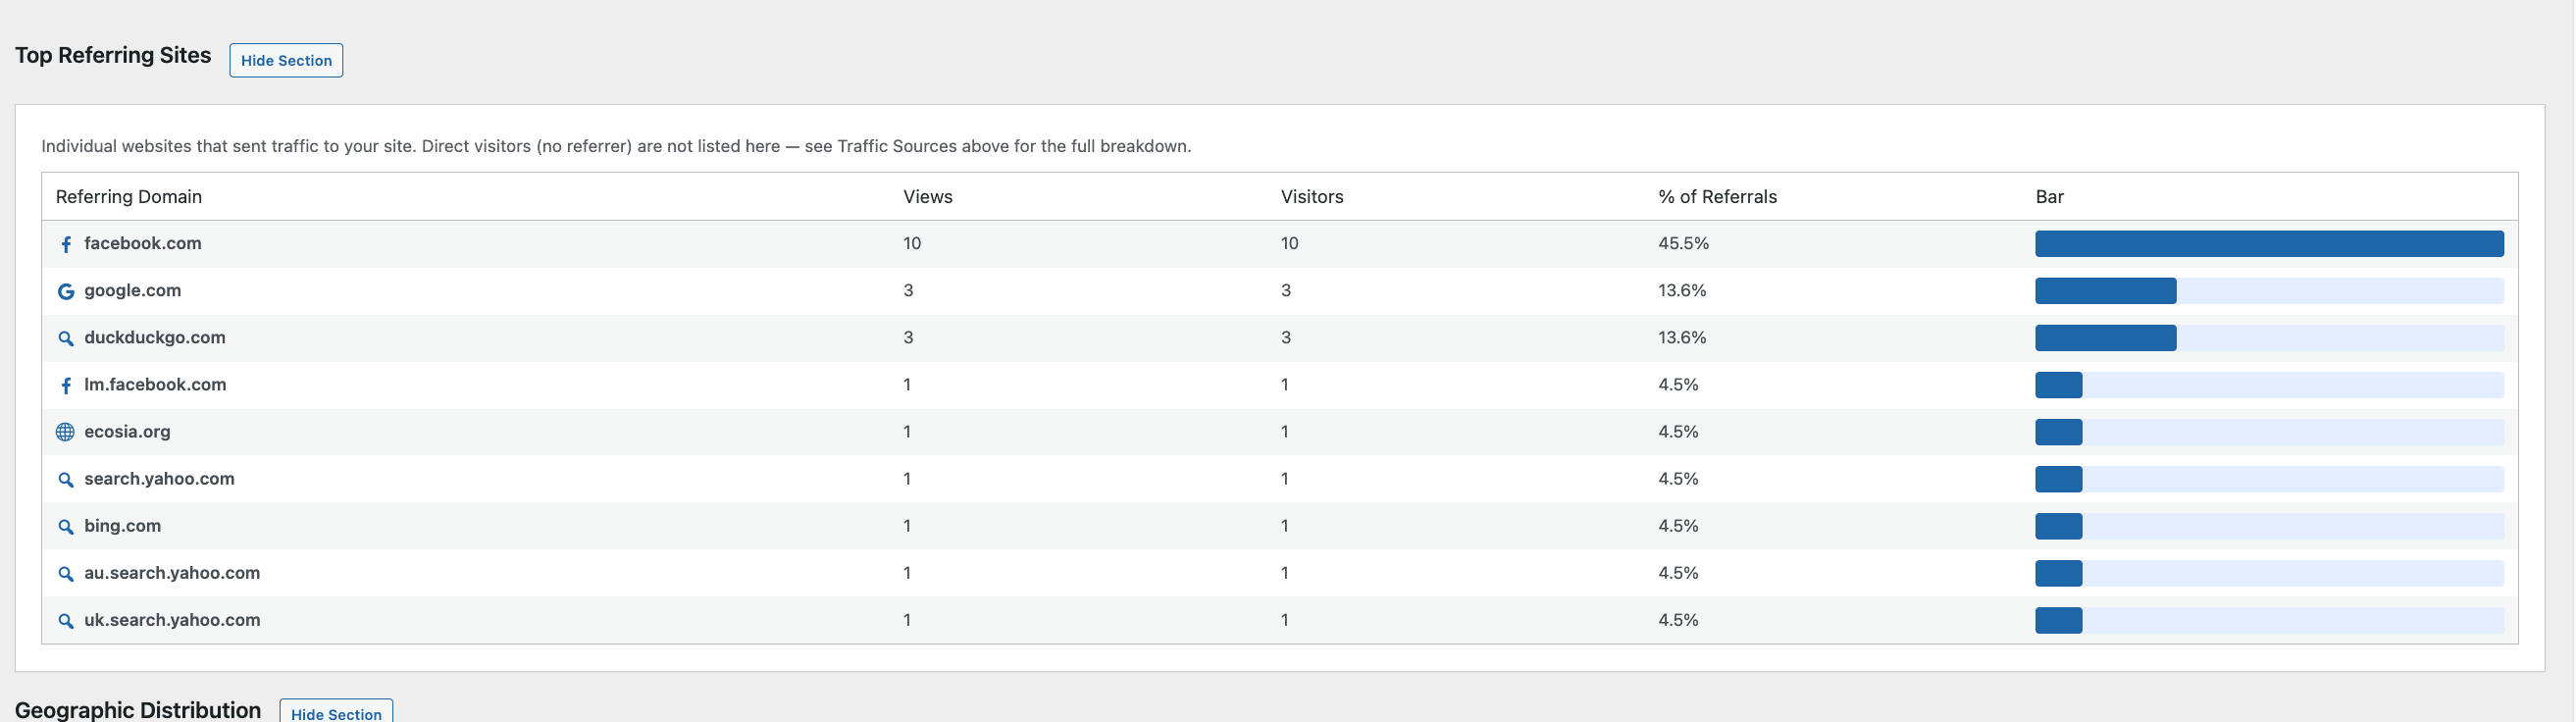The height and width of the screenshot is (722, 2576).
Task: Click the search icon beside duckduckgo.com
Action: click(x=66, y=338)
